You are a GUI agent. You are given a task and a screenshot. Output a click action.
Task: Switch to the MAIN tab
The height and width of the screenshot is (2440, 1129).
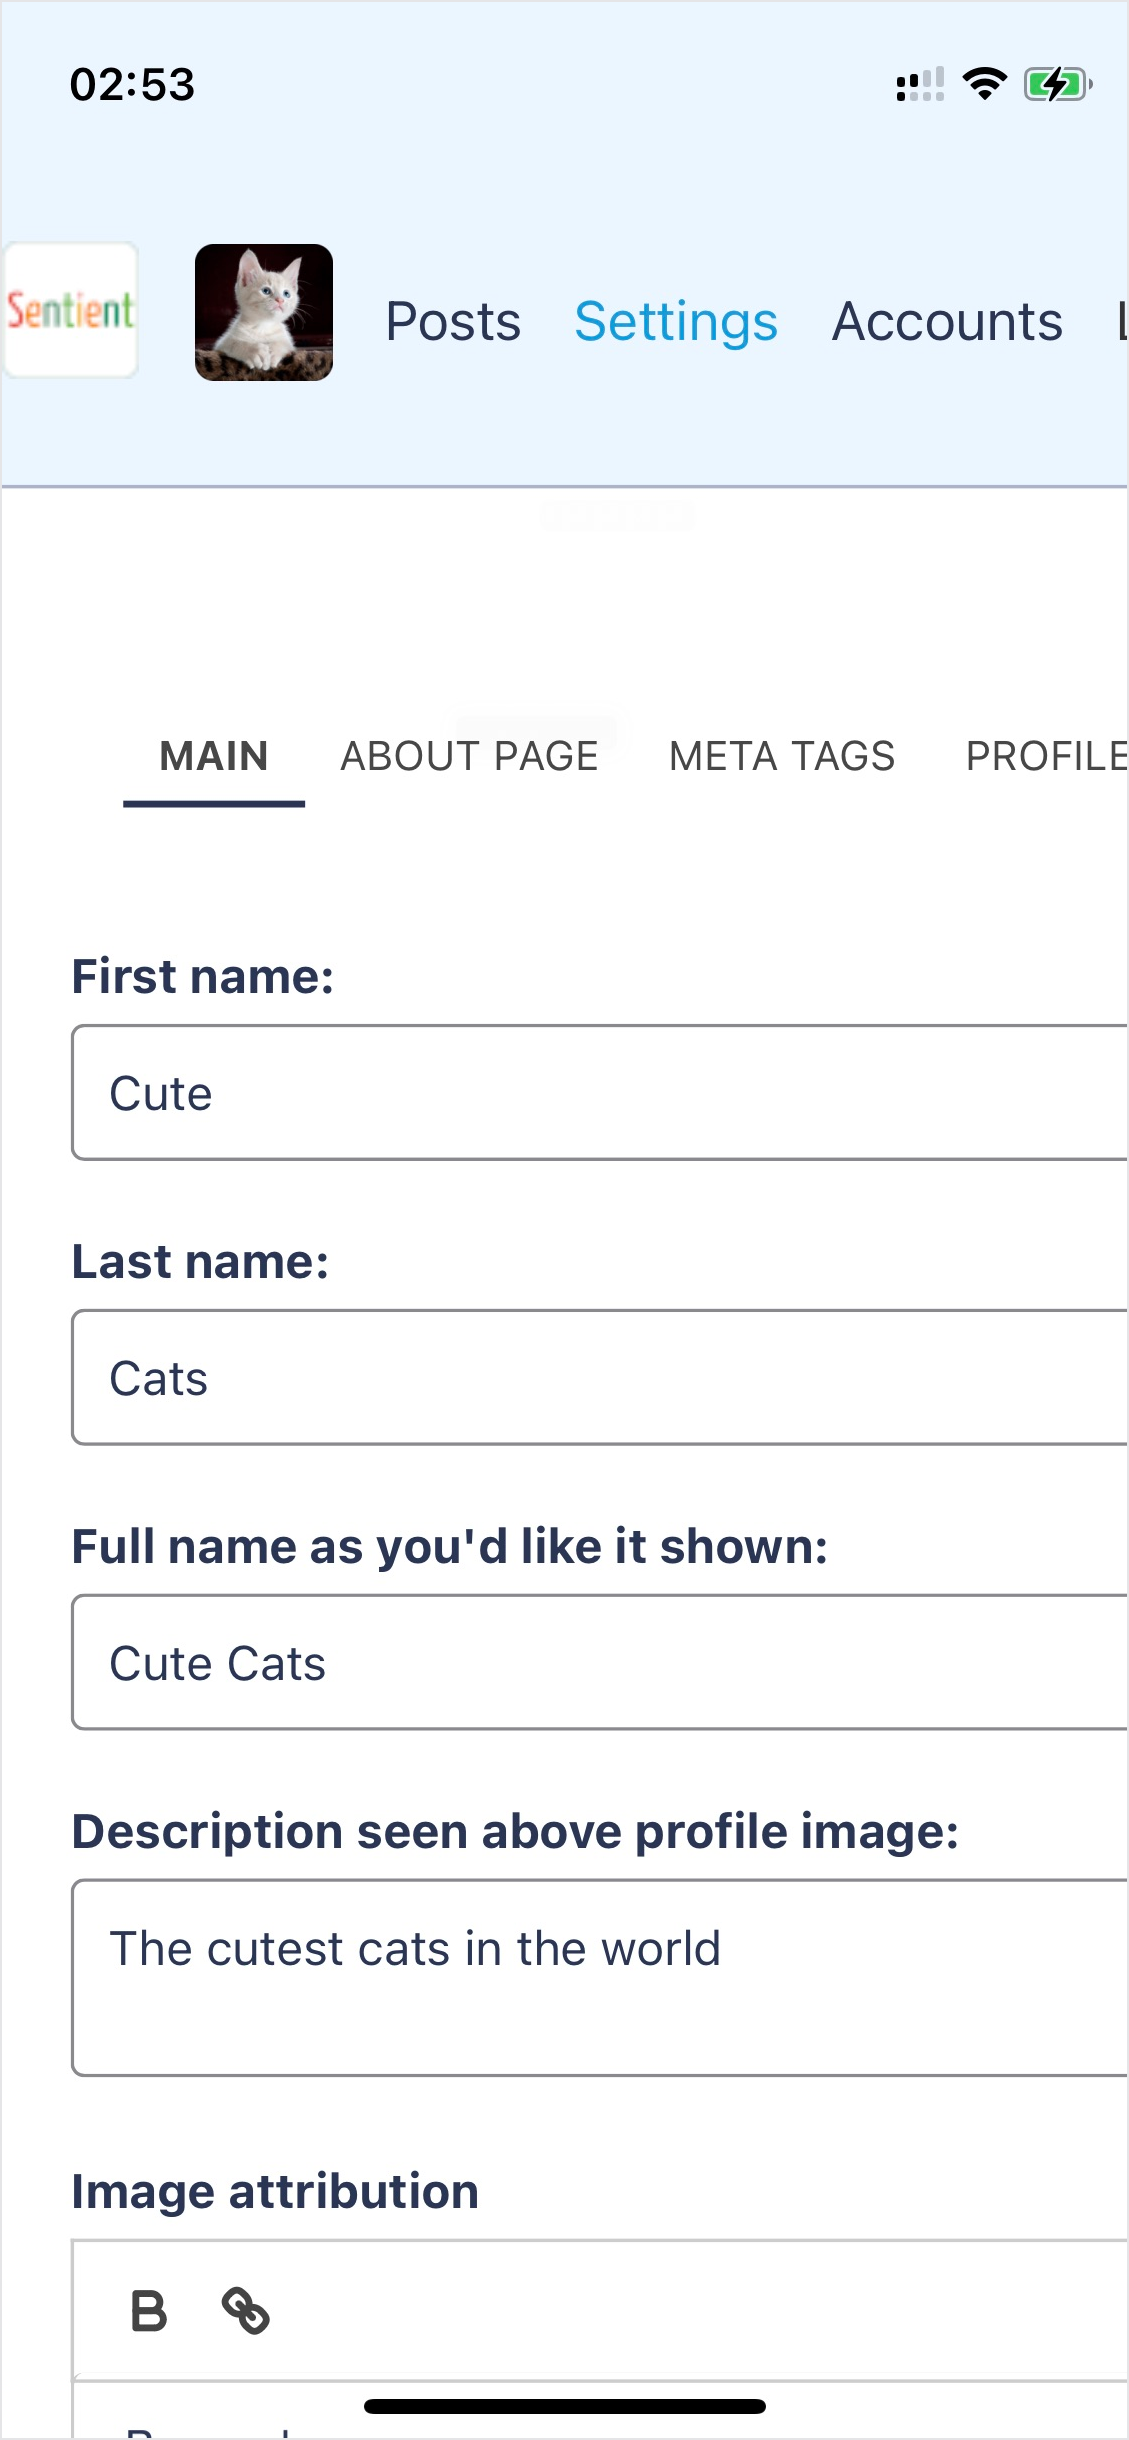(x=214, y=757)
